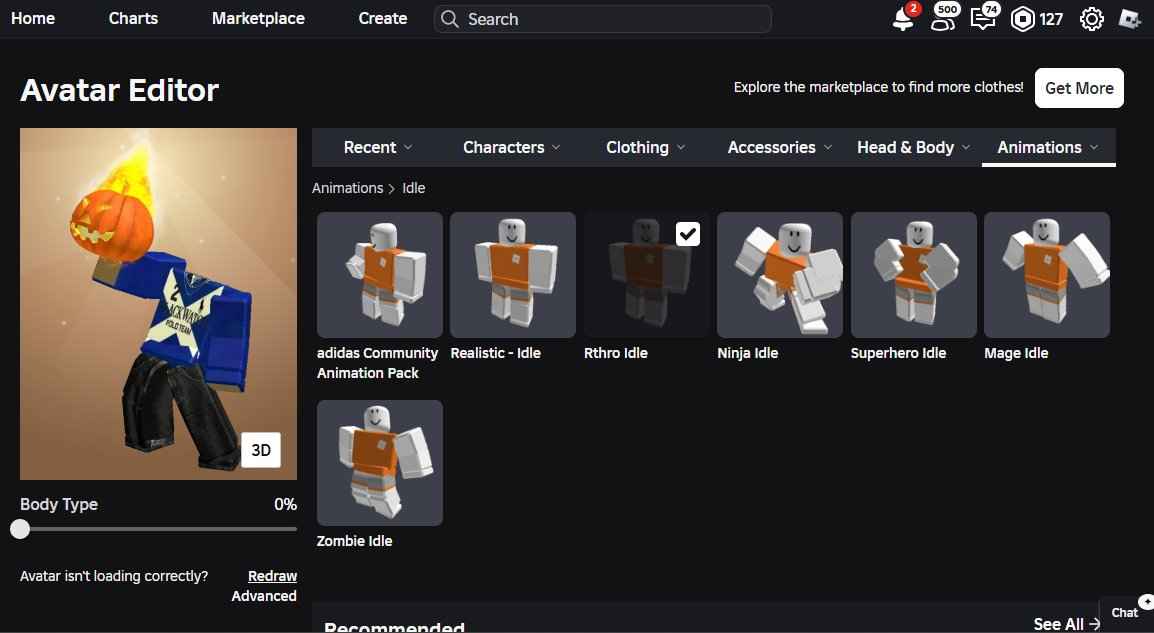View your 500 friends list

(x=941, y=18)
